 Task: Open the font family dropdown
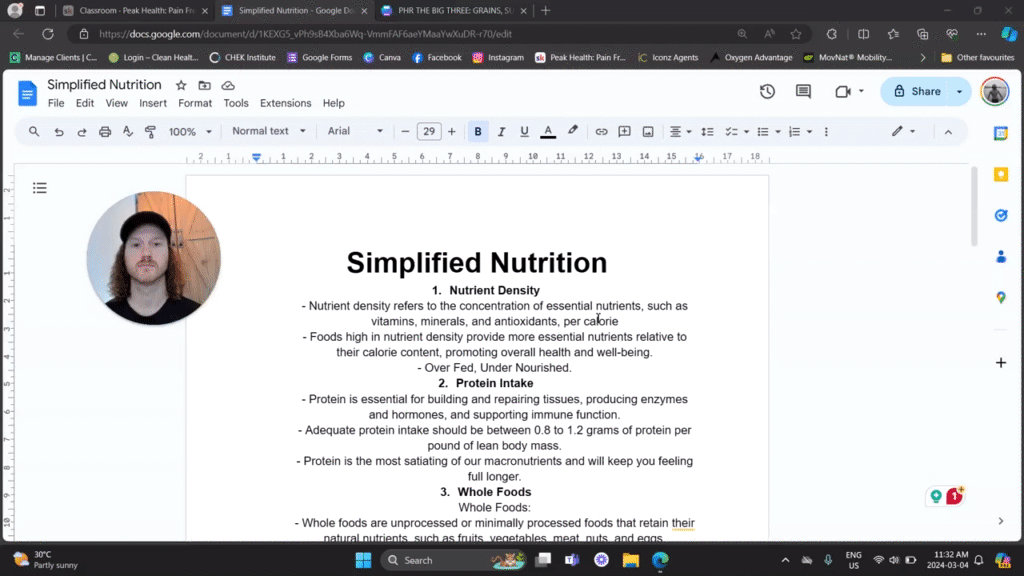354,131
